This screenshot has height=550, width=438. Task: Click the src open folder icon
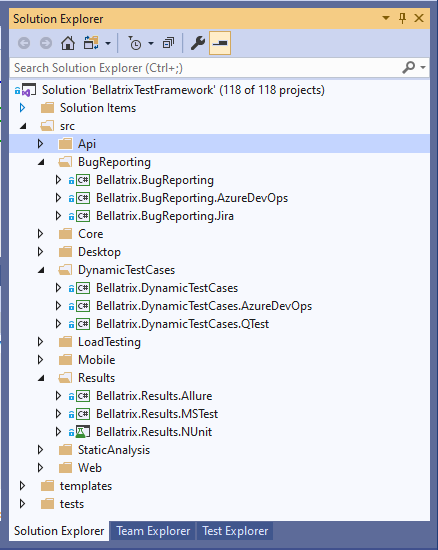(x=47, y=126)
